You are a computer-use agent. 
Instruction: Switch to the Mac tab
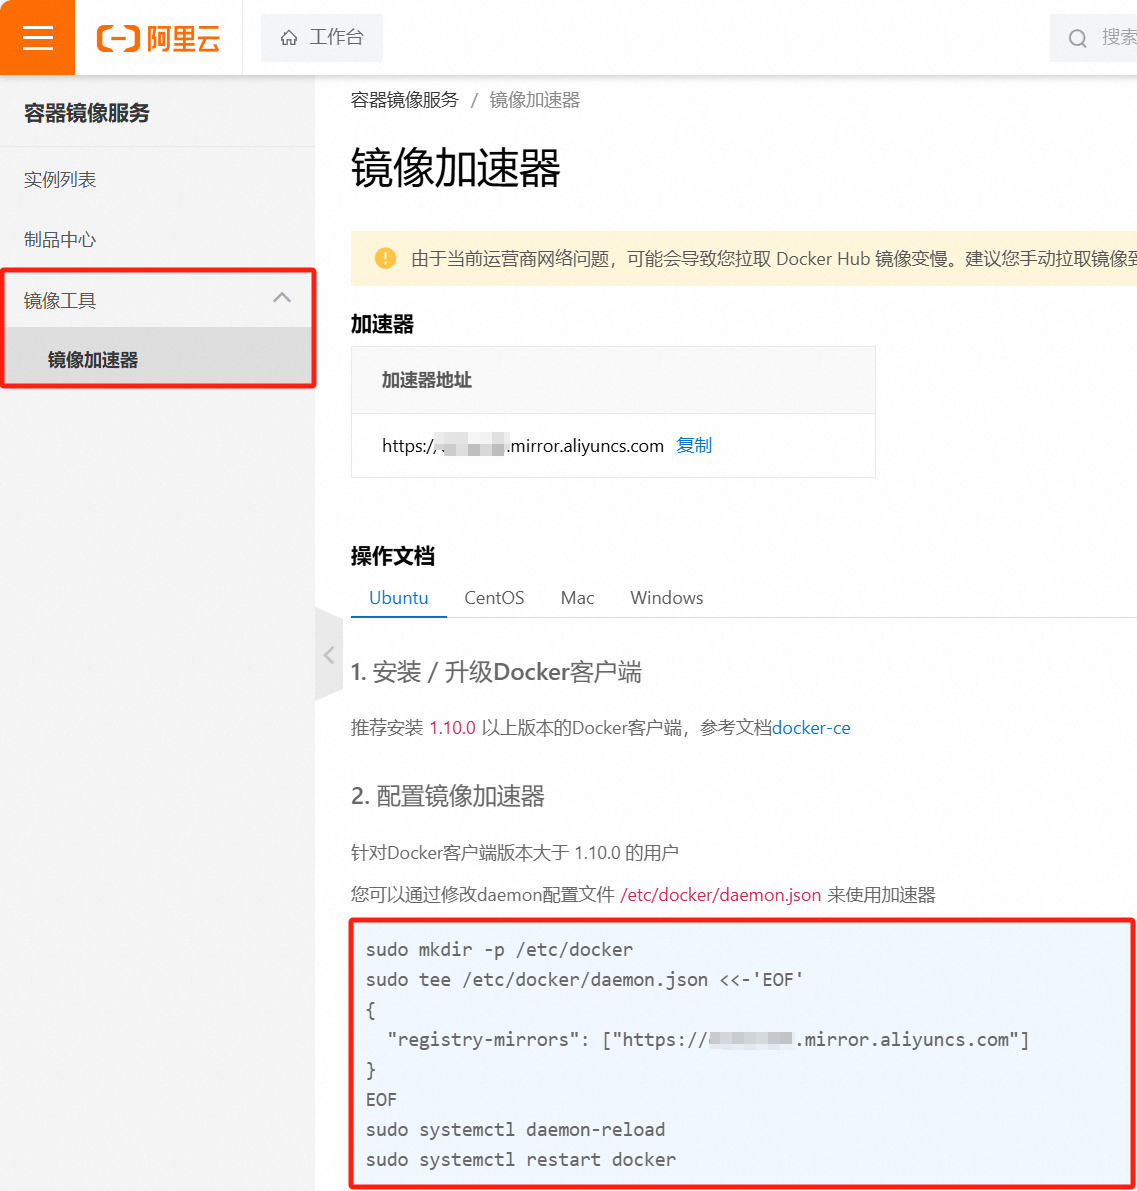pyautogui.click(x=577, y=598)
